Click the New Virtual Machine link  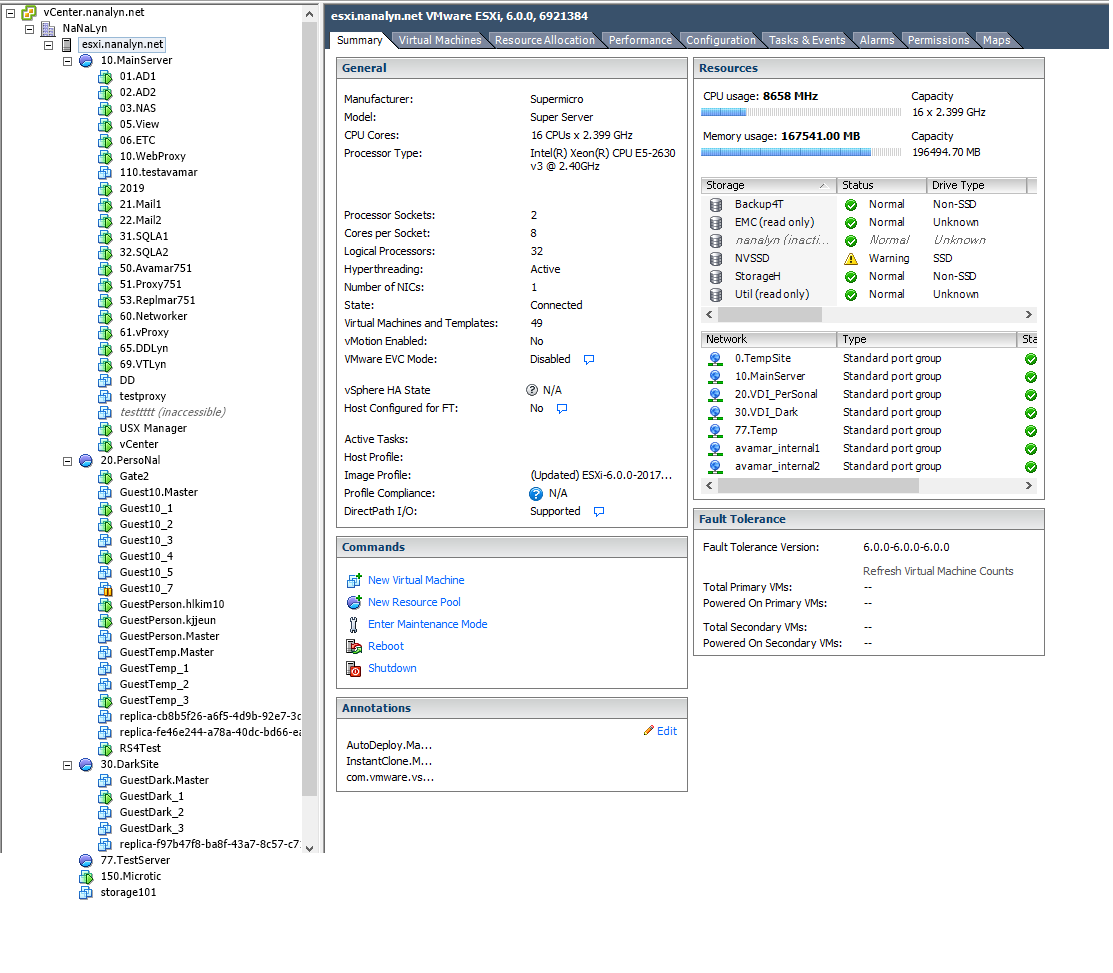point(416,581)
